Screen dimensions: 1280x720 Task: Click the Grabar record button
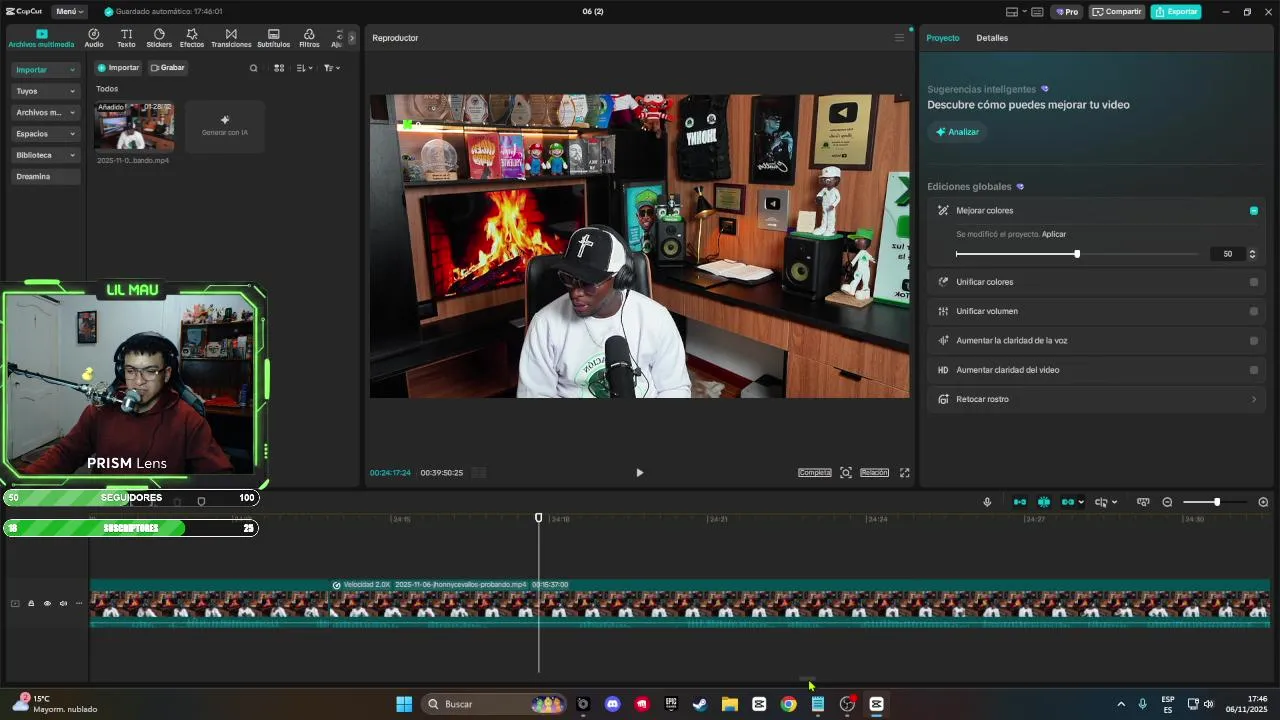click(168, 68)
